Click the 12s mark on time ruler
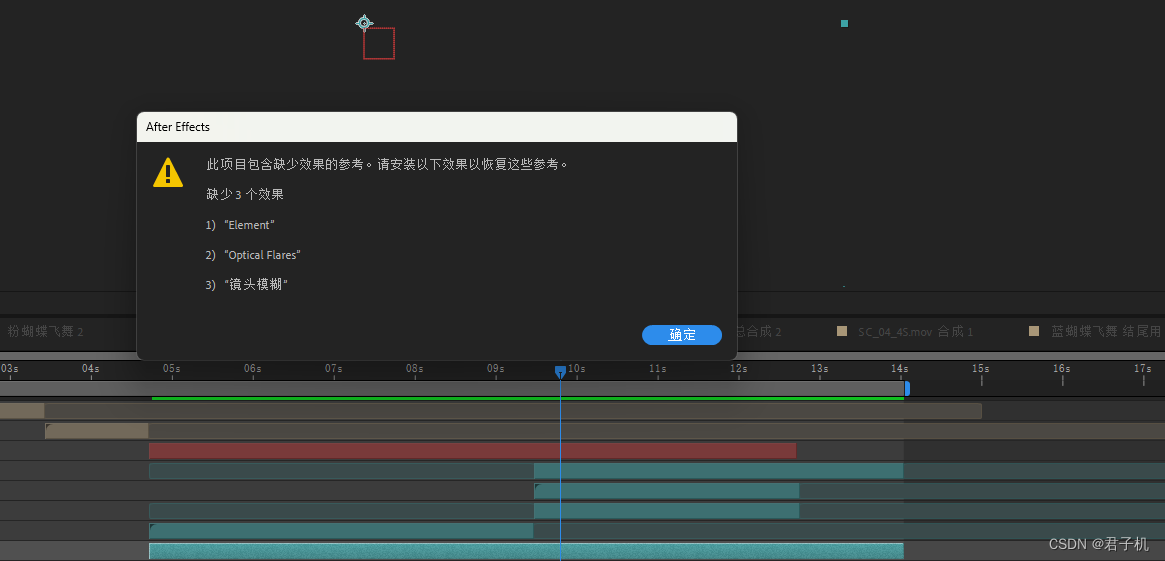This screenshot has height=561, width=1165. coord(739,369)
